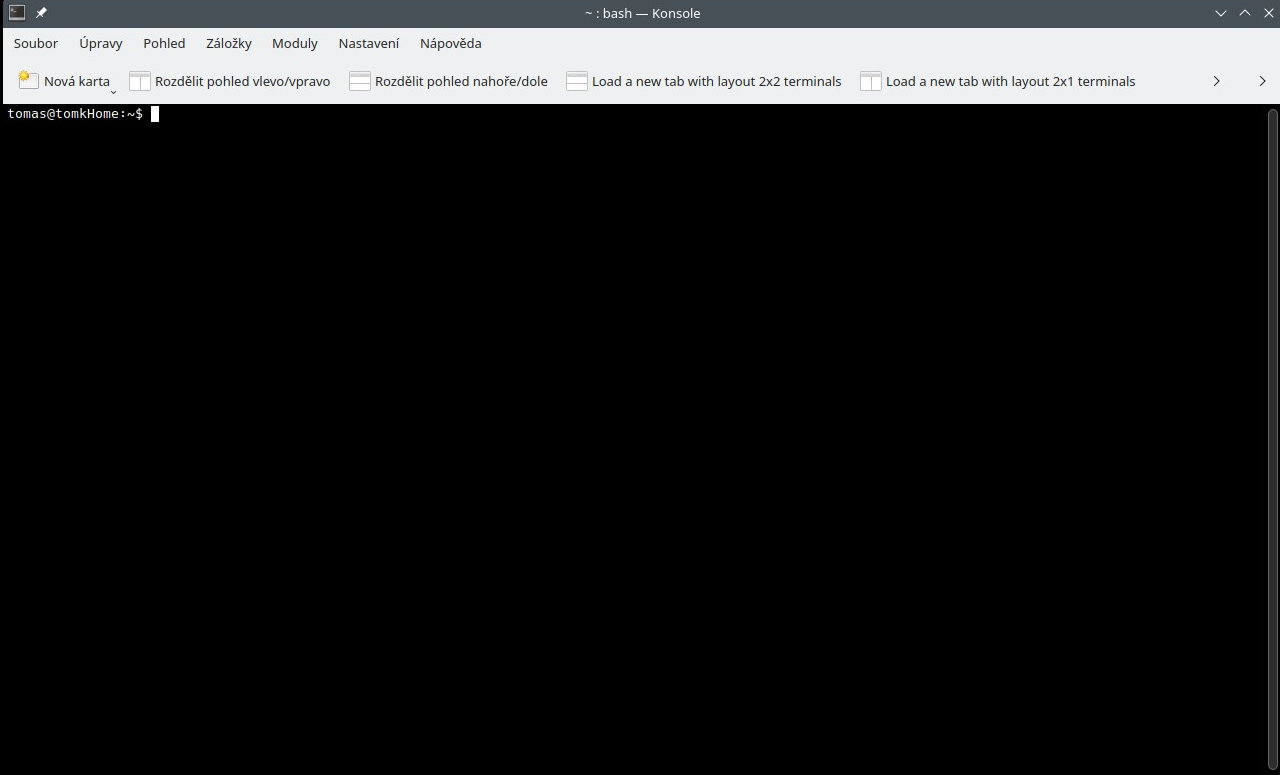
Task: Click the split view left/right icon
Action: pyautogui.click(x=140, y=81)
